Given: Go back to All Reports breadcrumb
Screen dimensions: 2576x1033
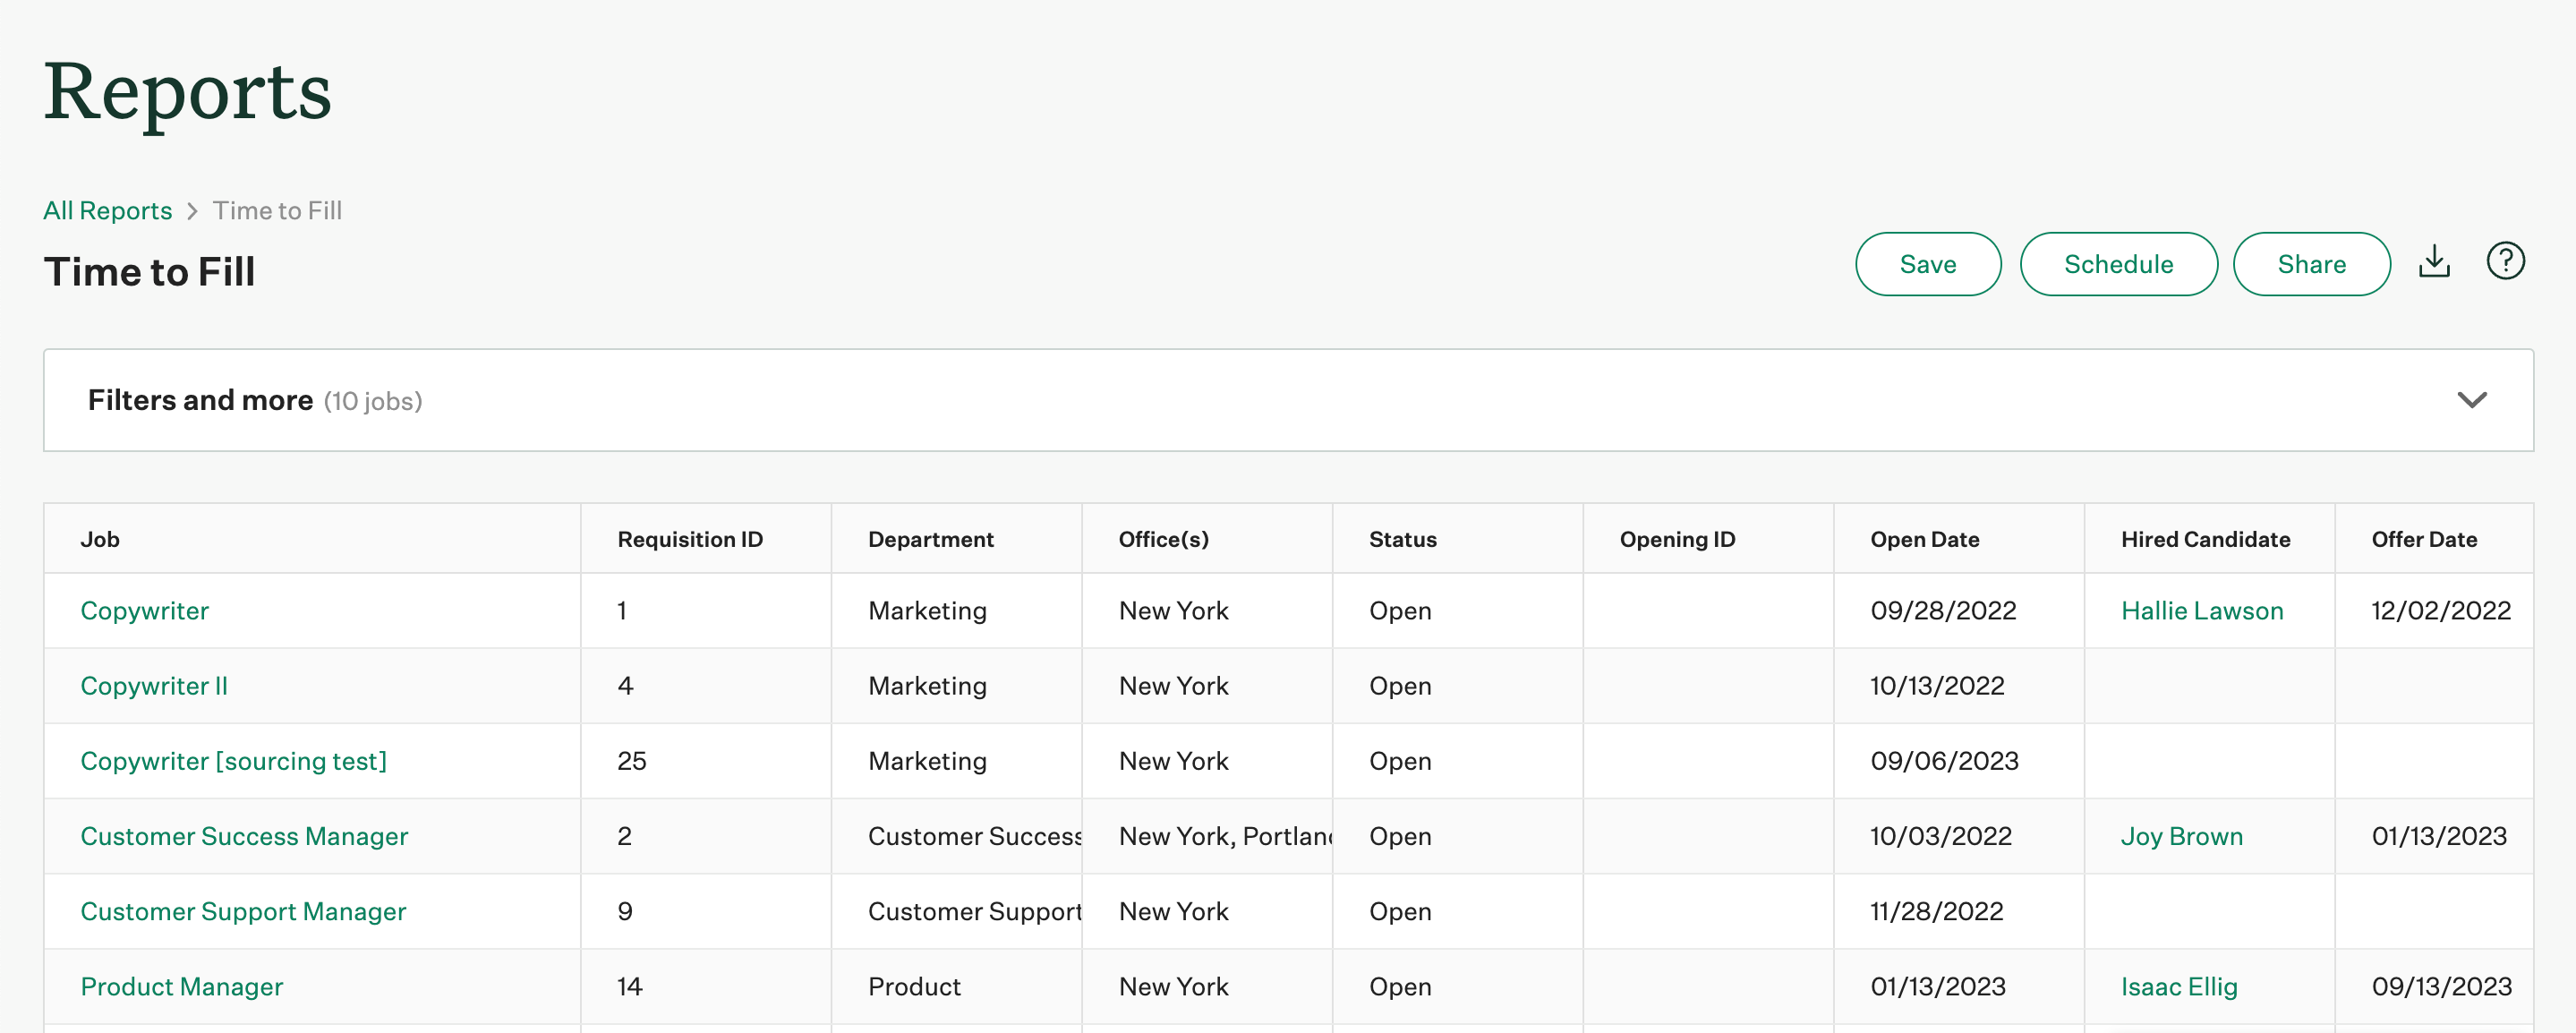Looking at the screenshot, I should pyautogui.click(x=107, y=211).
